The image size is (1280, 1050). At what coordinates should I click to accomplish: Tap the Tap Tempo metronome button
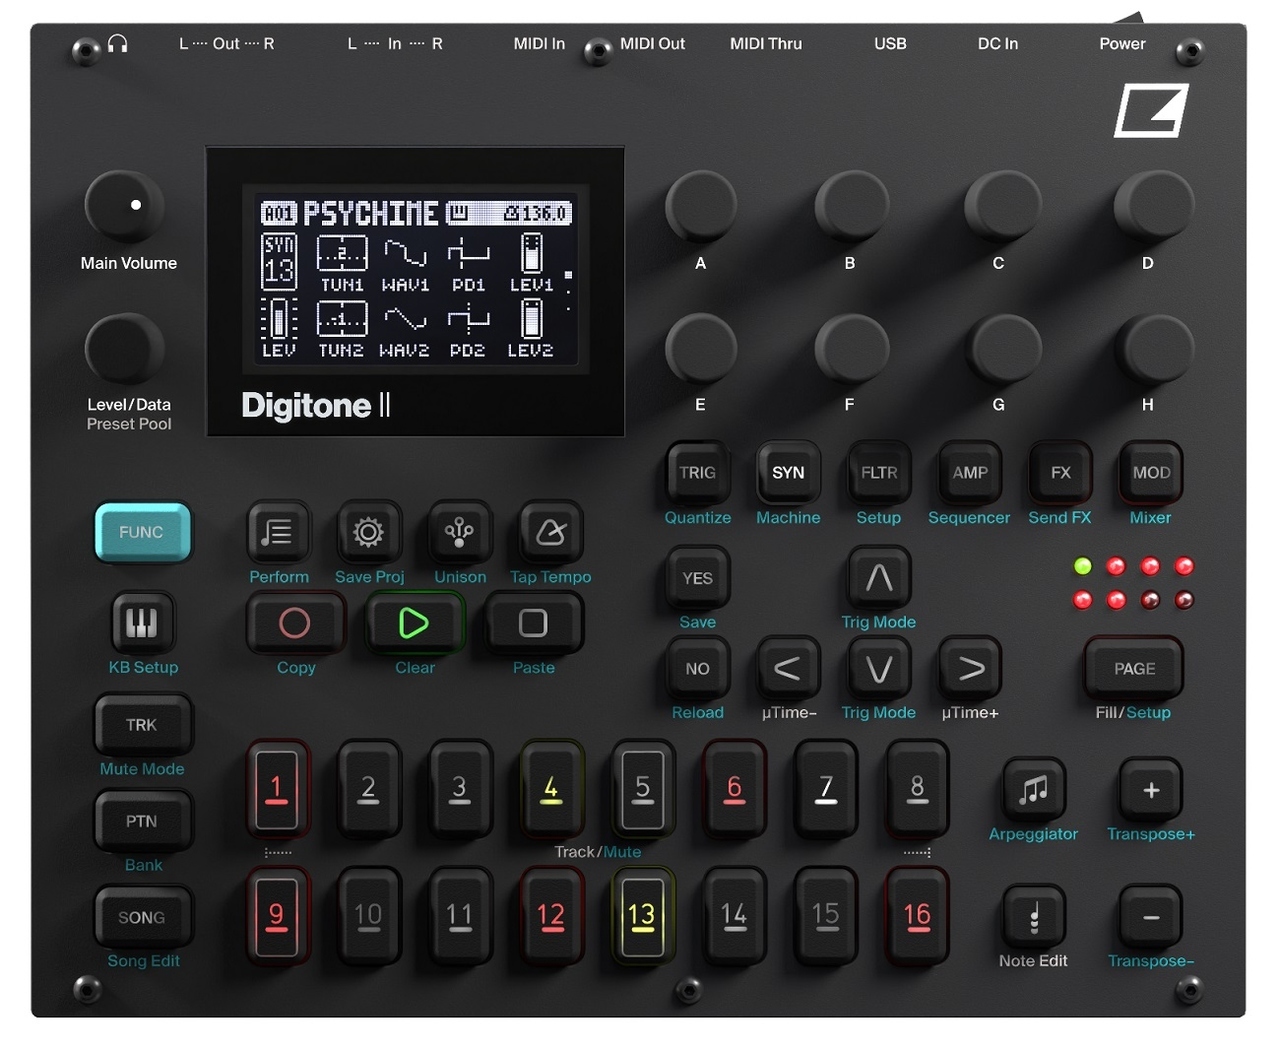coord(550,532)
